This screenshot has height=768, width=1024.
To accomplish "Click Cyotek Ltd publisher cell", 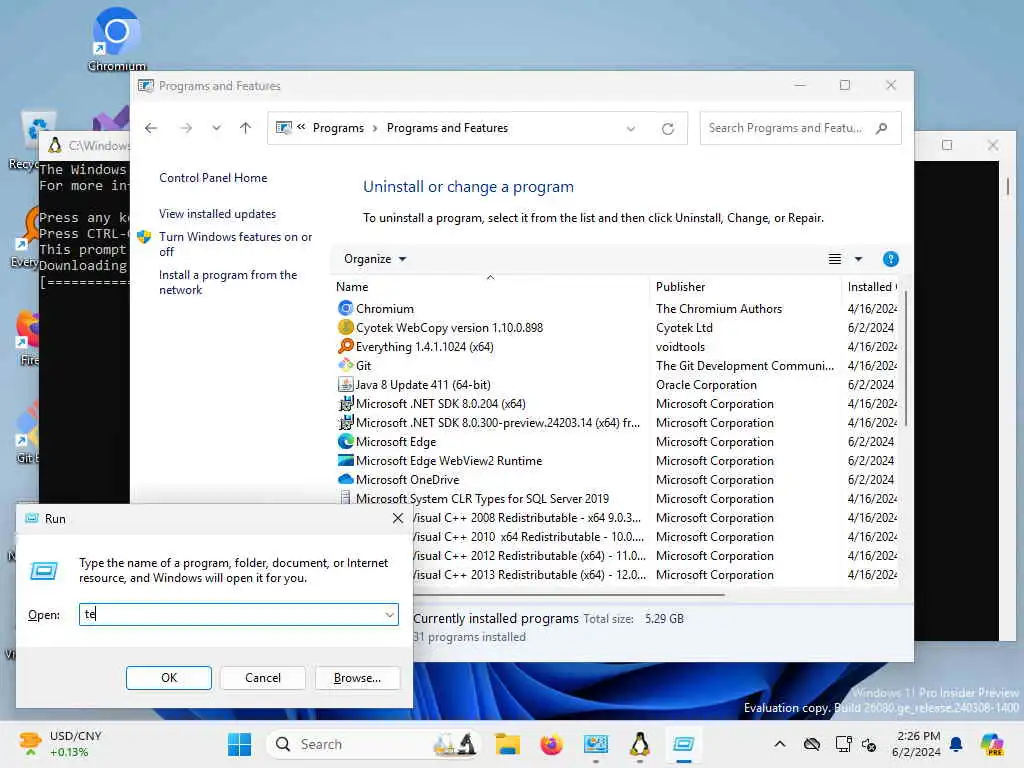I will pyautogui.click(x=684, y=328).
